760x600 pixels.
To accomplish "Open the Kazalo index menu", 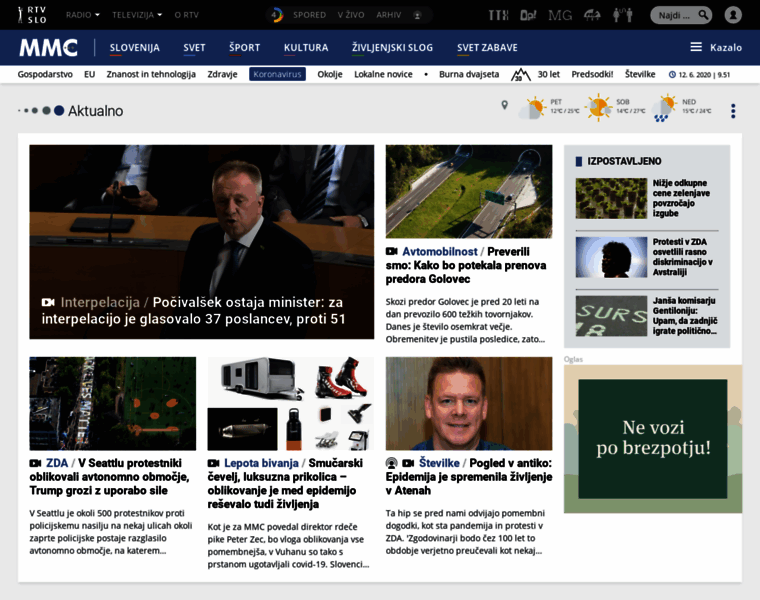I will pyautogui.click(x=726, y=47).
